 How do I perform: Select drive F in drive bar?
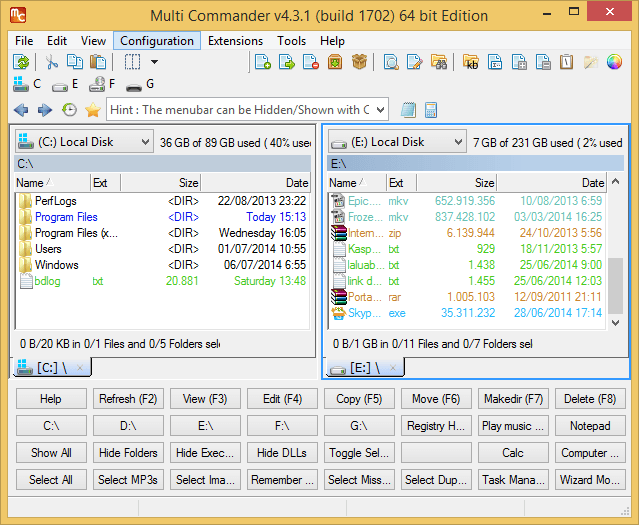click(x=102, y=84)
